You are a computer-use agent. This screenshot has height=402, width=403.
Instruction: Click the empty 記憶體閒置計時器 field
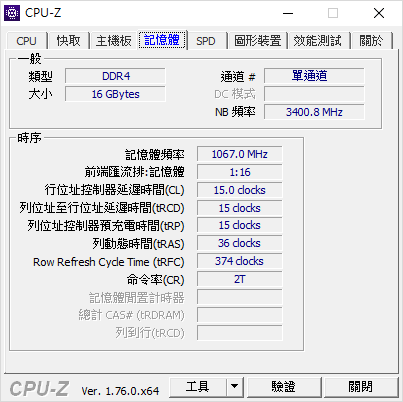(240, 297)
